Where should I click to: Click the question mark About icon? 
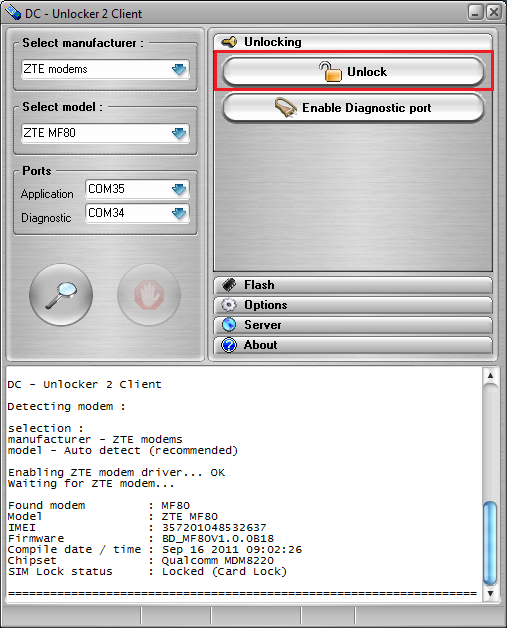229,345
